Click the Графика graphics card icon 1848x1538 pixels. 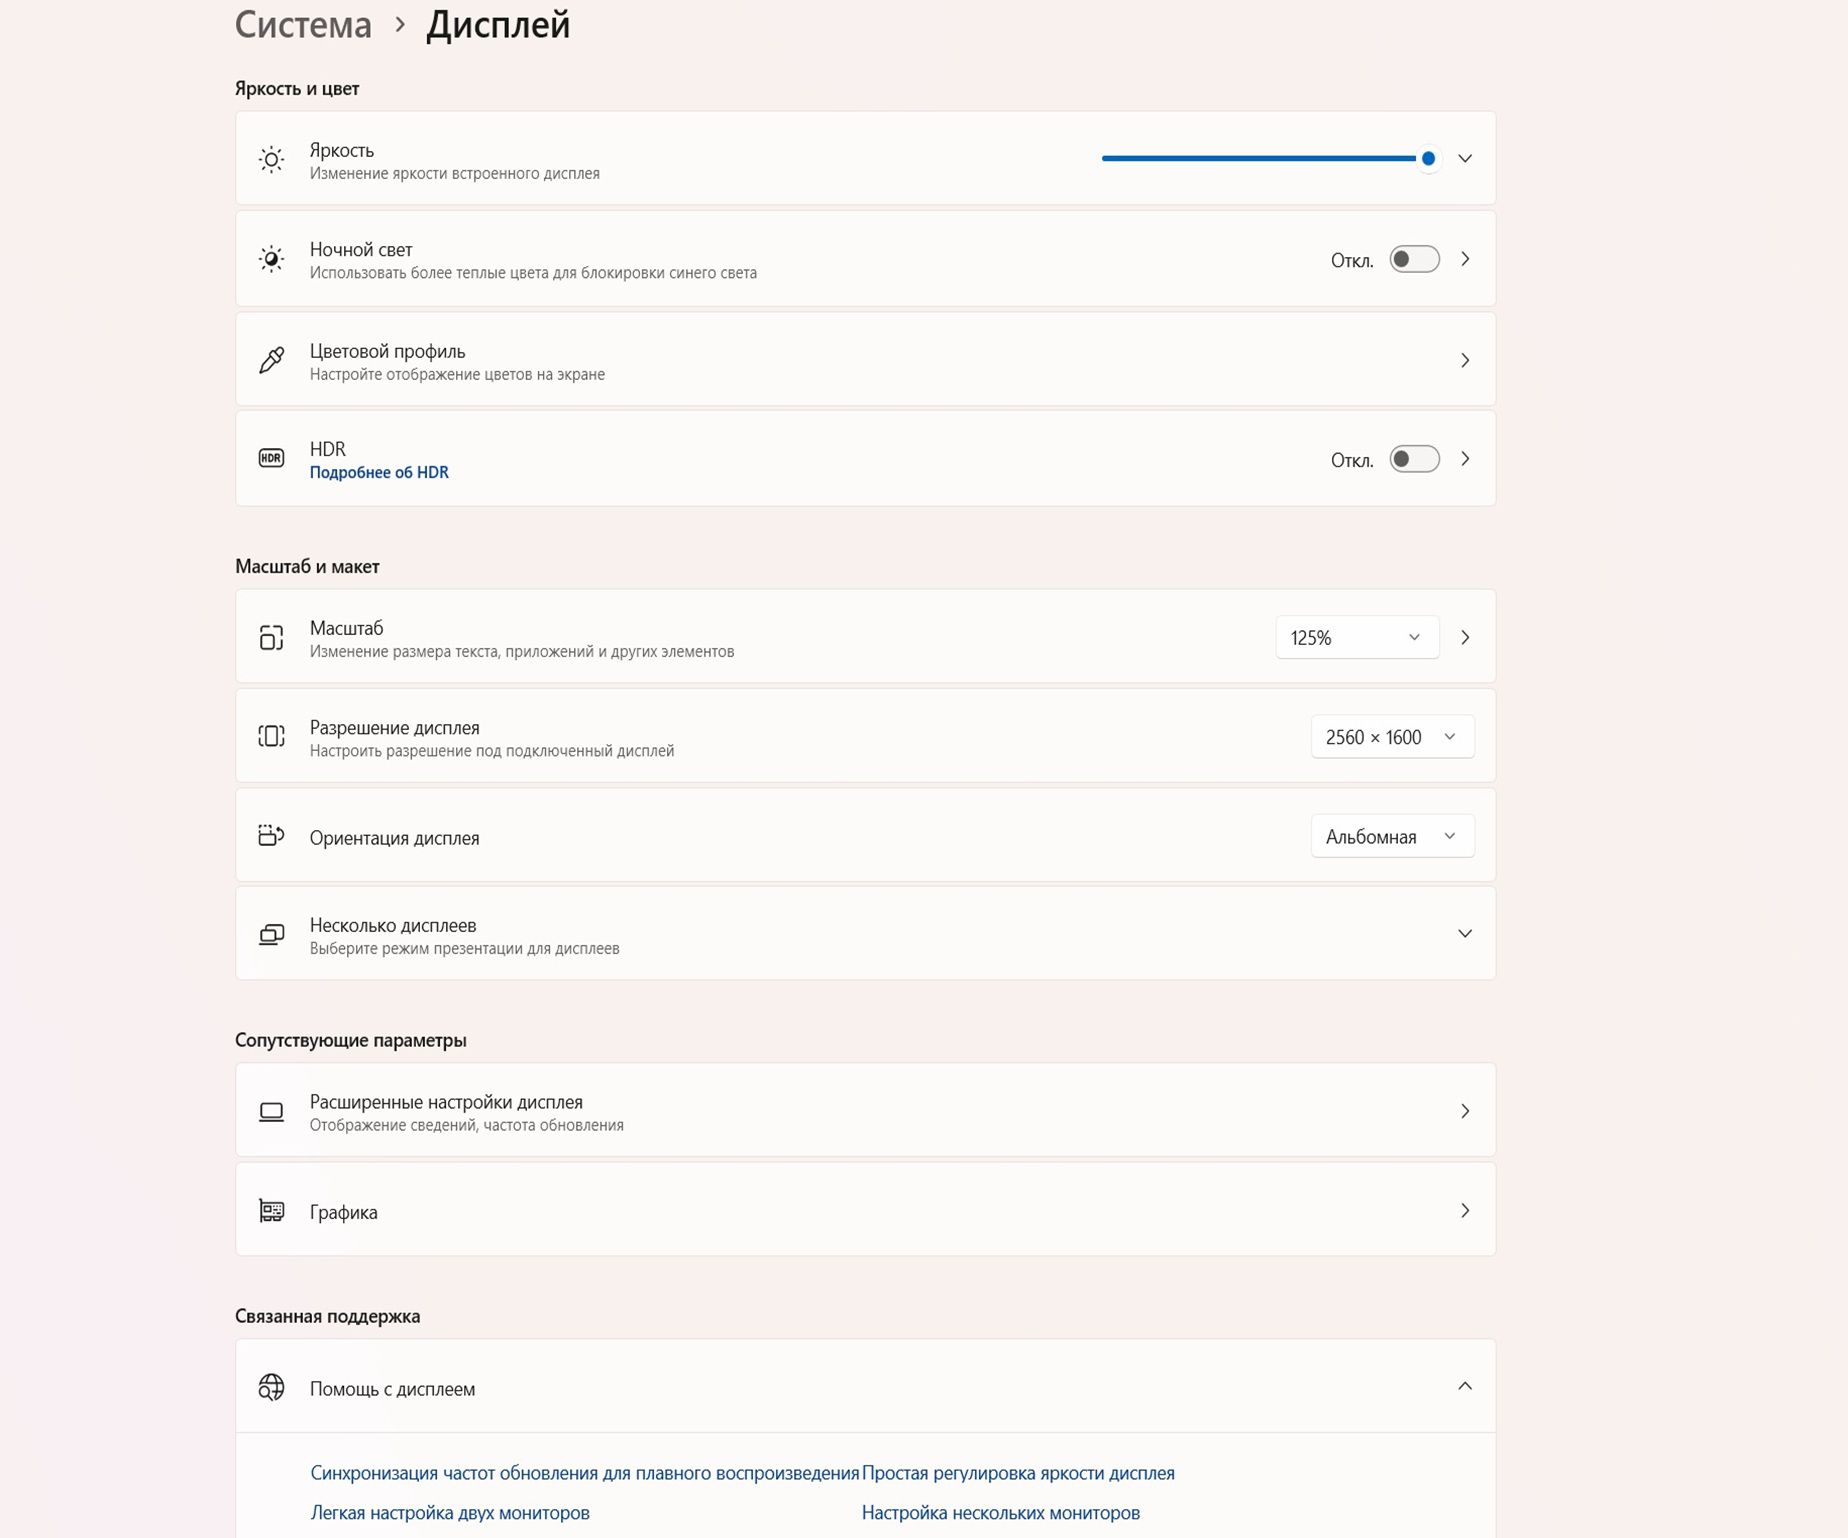[x=271, y=1211]
